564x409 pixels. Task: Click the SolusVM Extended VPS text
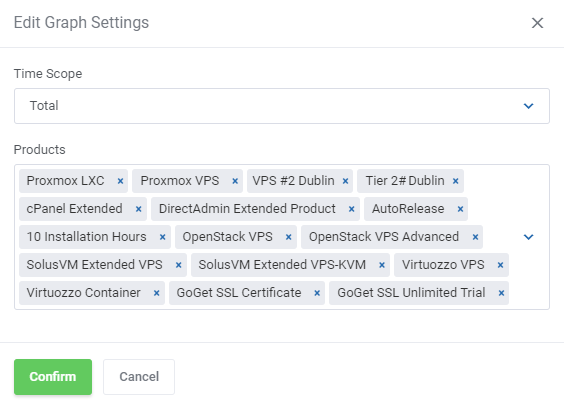94,265
